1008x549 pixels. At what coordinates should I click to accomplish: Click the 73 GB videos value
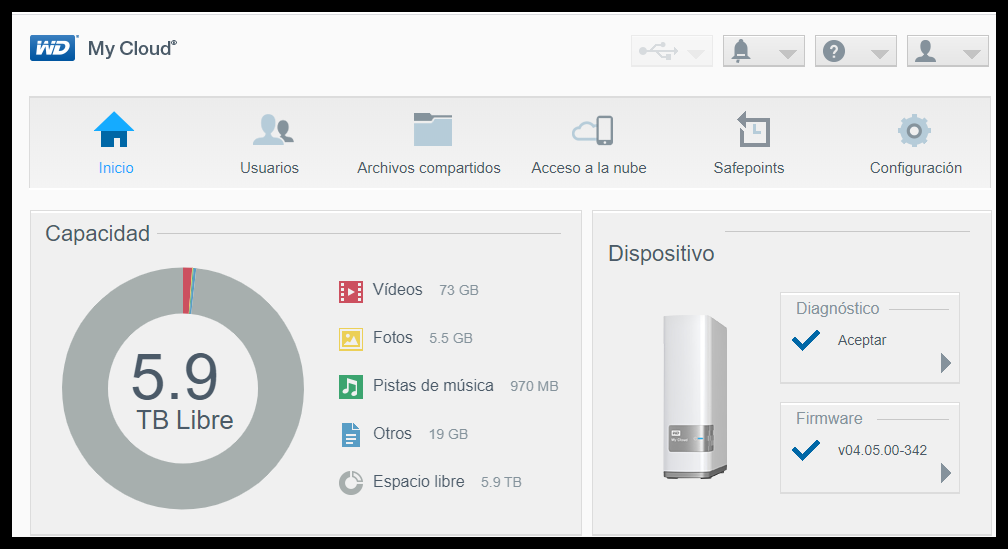pos(459,291)
